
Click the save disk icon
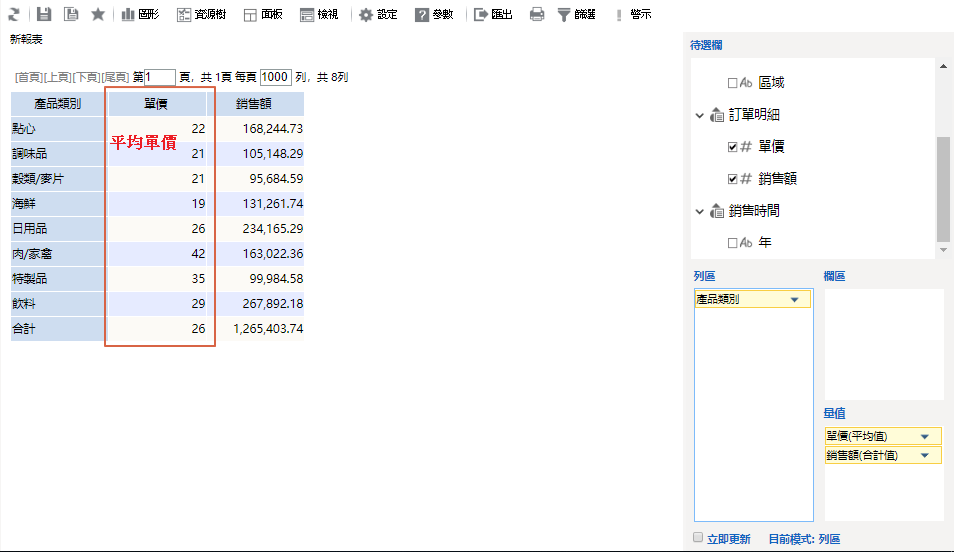coord(44,14)
